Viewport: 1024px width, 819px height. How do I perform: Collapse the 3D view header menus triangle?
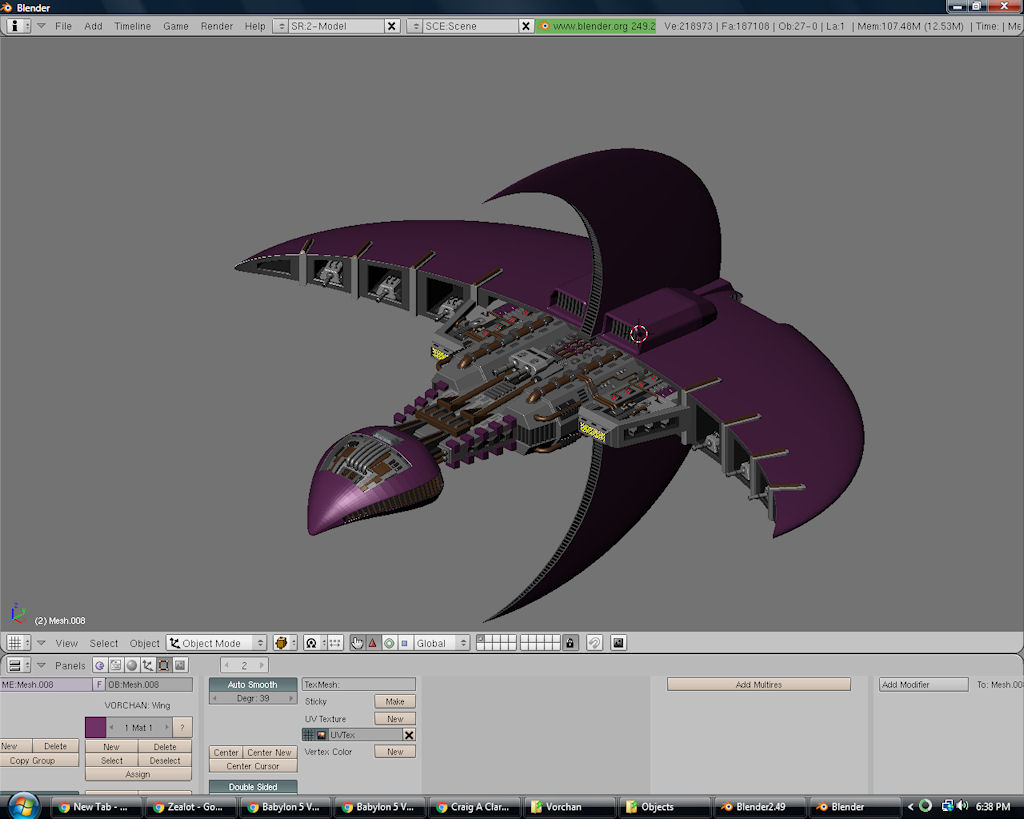(41, 643)
